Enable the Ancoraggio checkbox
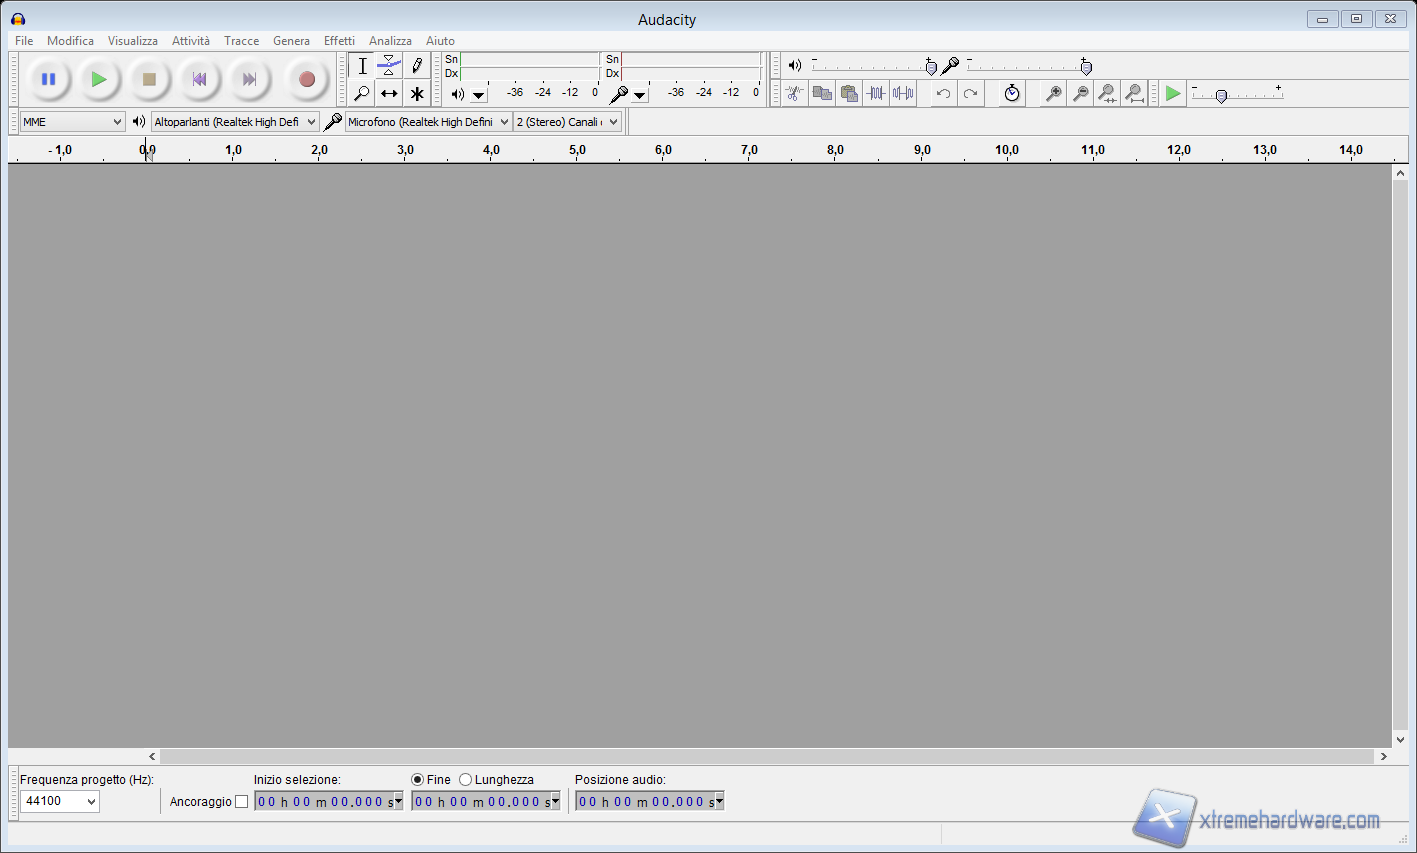The height and width of the screenshot is (853, 1417). click(241, 802)
